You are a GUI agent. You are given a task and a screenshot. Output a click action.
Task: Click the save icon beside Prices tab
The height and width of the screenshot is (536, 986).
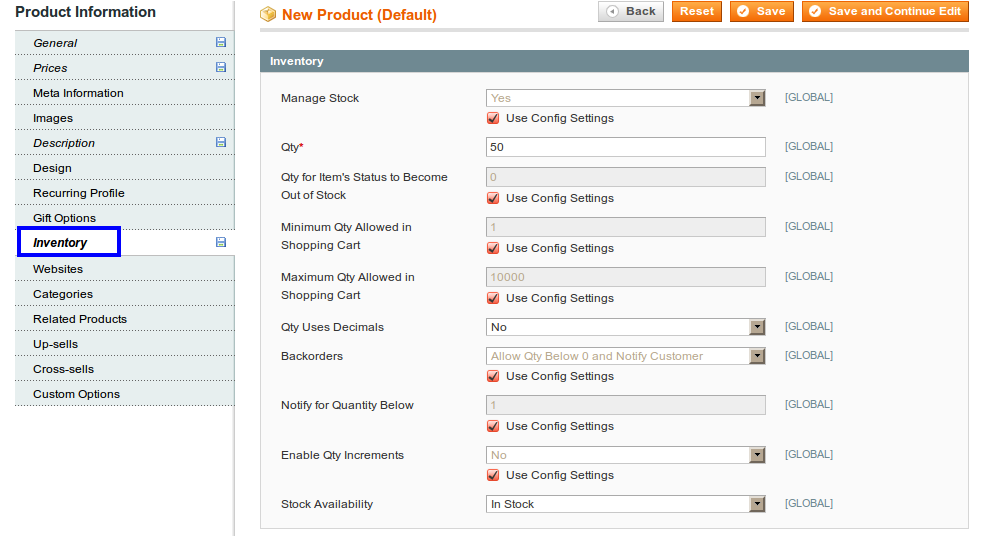coord(221,67)
